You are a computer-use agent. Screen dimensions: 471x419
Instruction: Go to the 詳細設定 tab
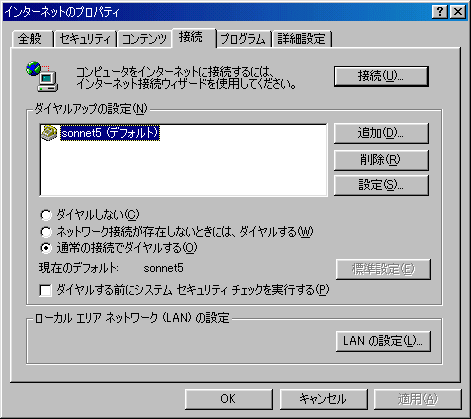(302, 39)
